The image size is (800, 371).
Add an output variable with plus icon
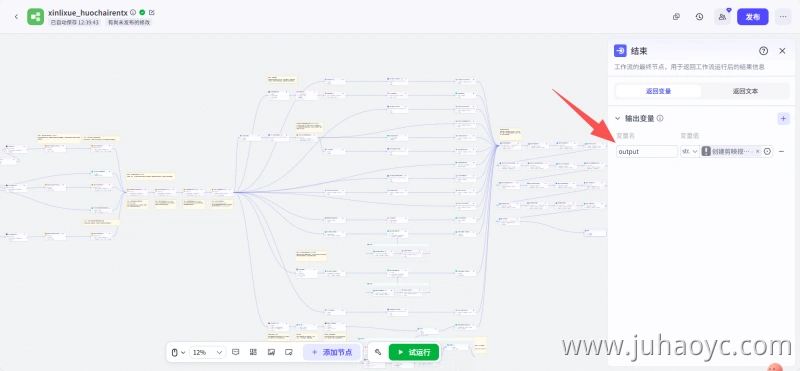click(783, 118)
